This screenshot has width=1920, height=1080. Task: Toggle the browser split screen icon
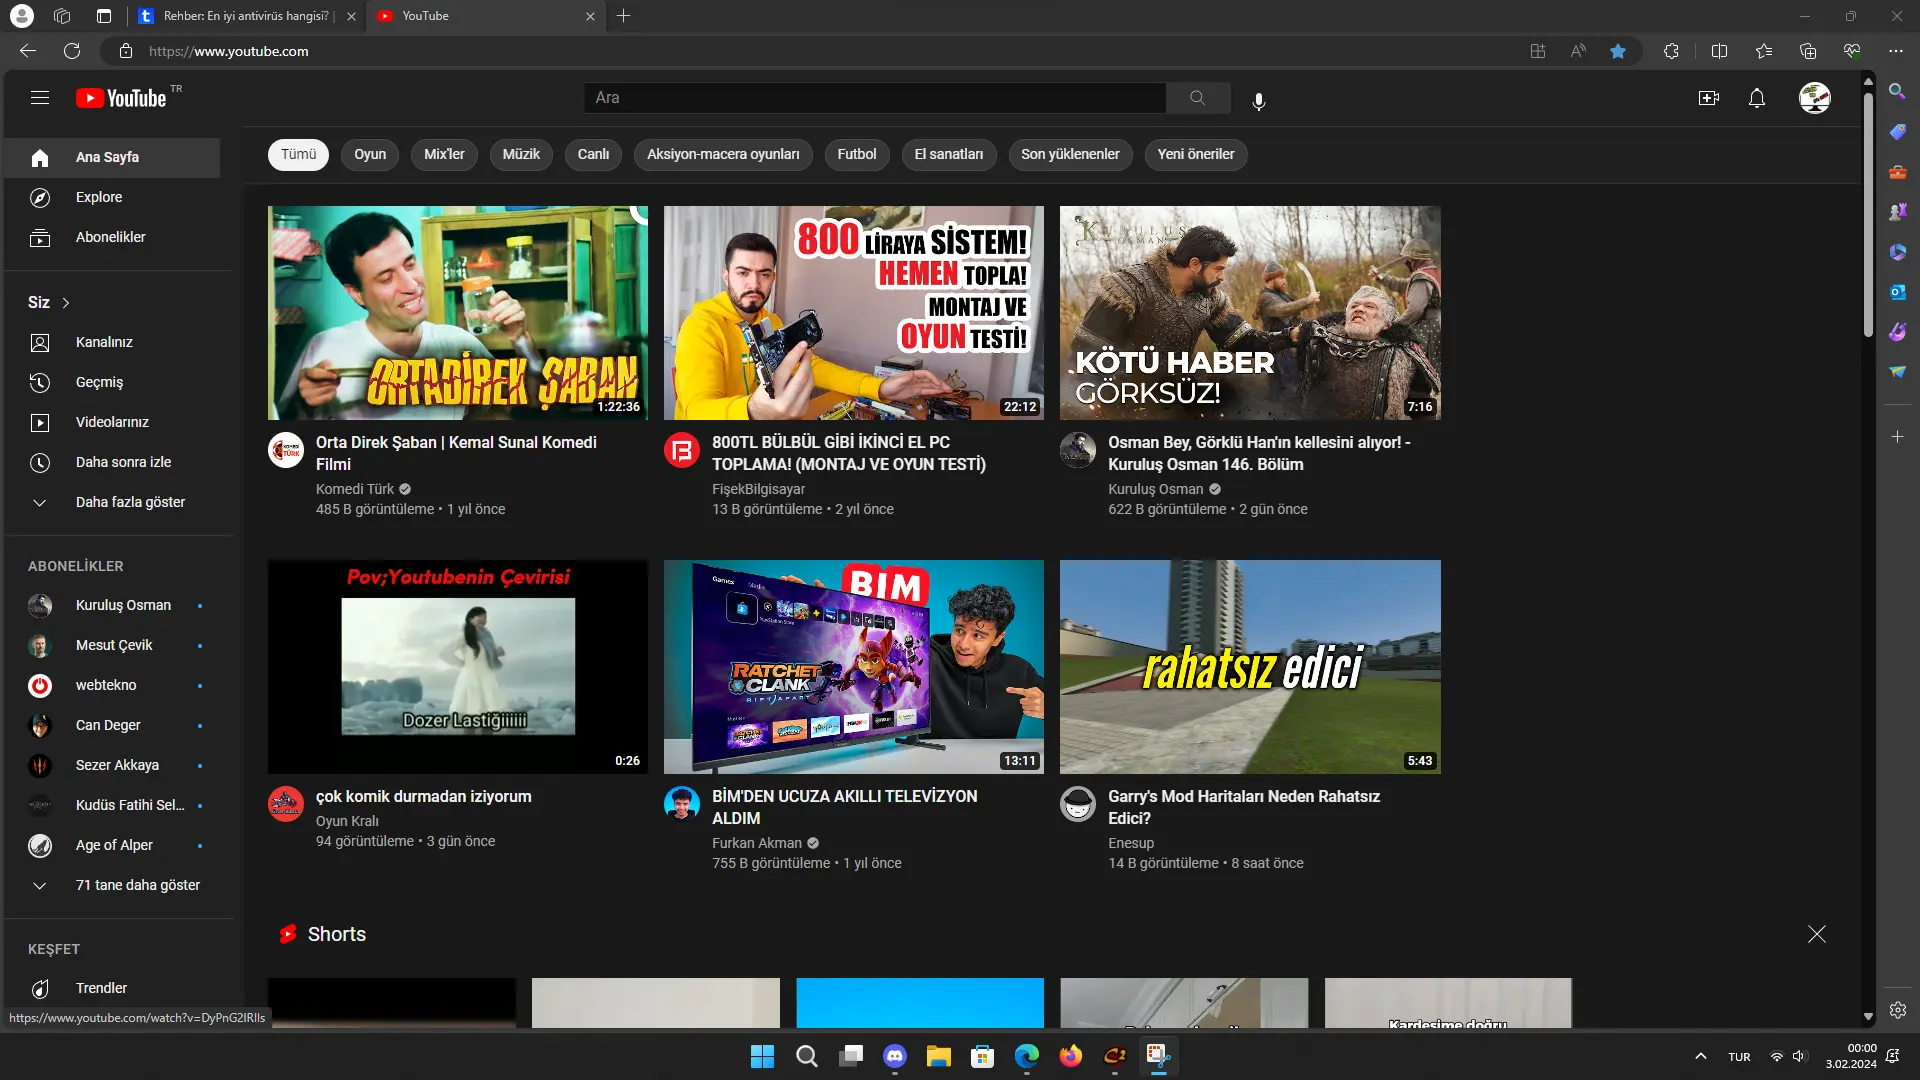click(x=1720, y=51)
